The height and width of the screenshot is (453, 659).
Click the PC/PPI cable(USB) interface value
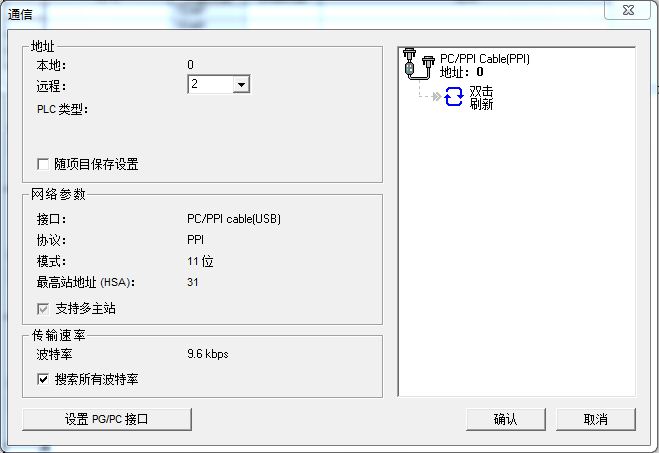pyautogui.click(x=233, y=219)
